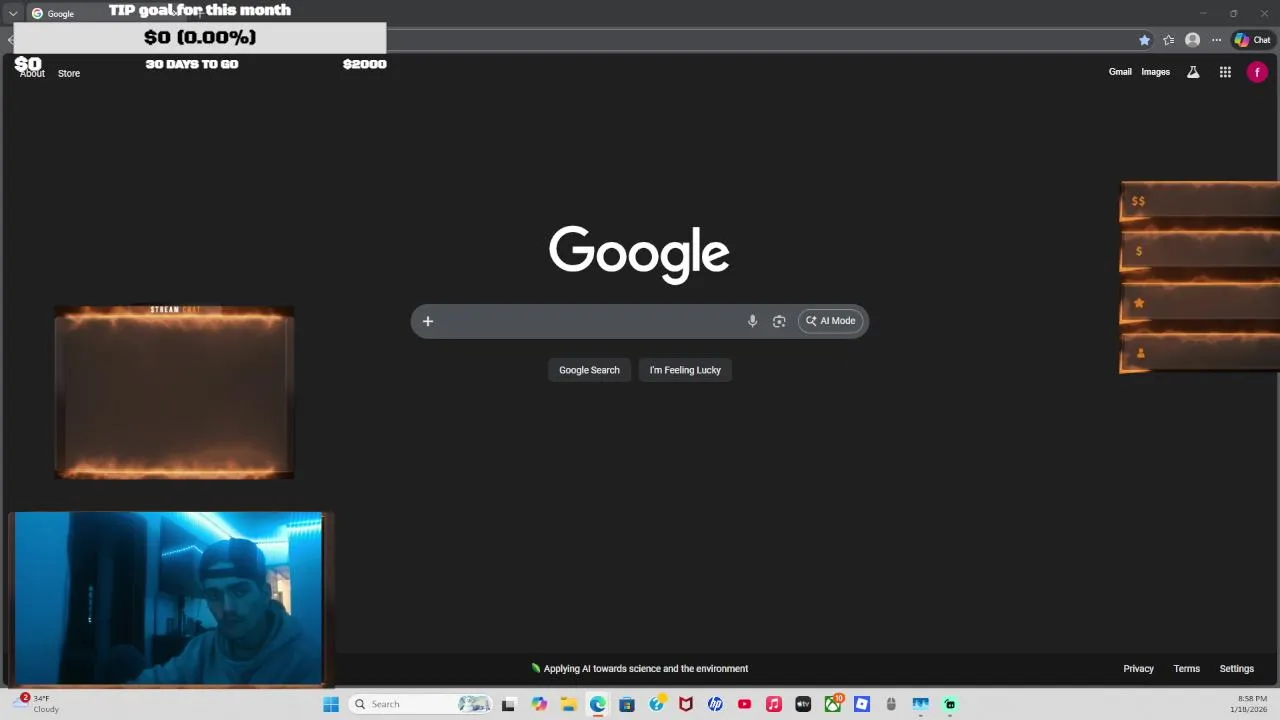Open Search Labs flask icon
Image resolution: width=1280 pixels, height=720 pixels.
(x=1193, y=72)
